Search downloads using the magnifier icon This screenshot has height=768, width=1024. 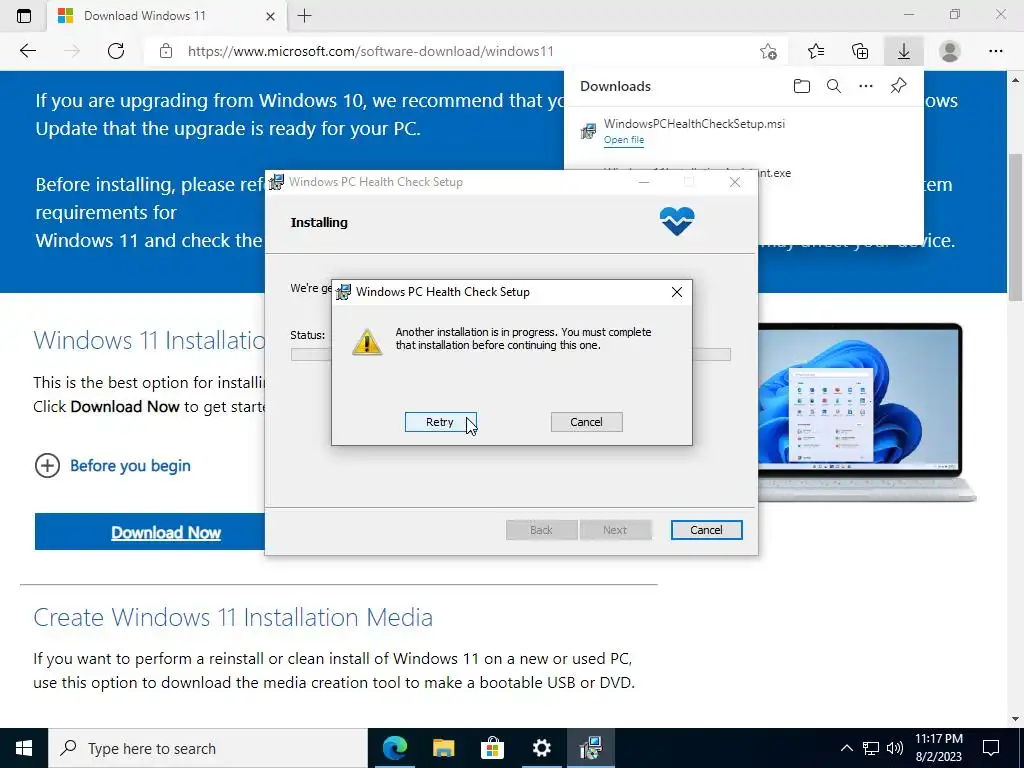coord(834,86)
